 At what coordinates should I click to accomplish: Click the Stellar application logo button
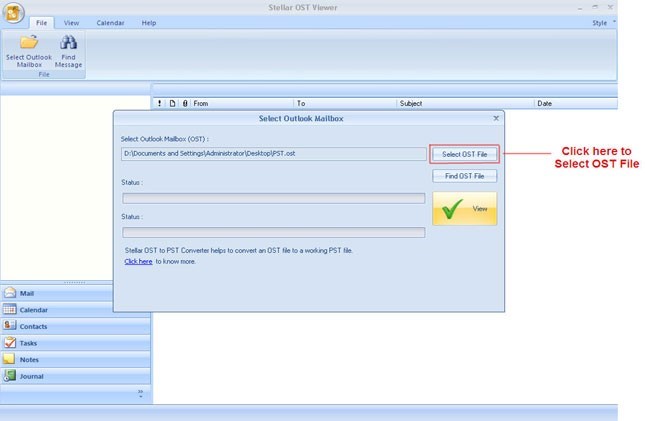[13, 12]
